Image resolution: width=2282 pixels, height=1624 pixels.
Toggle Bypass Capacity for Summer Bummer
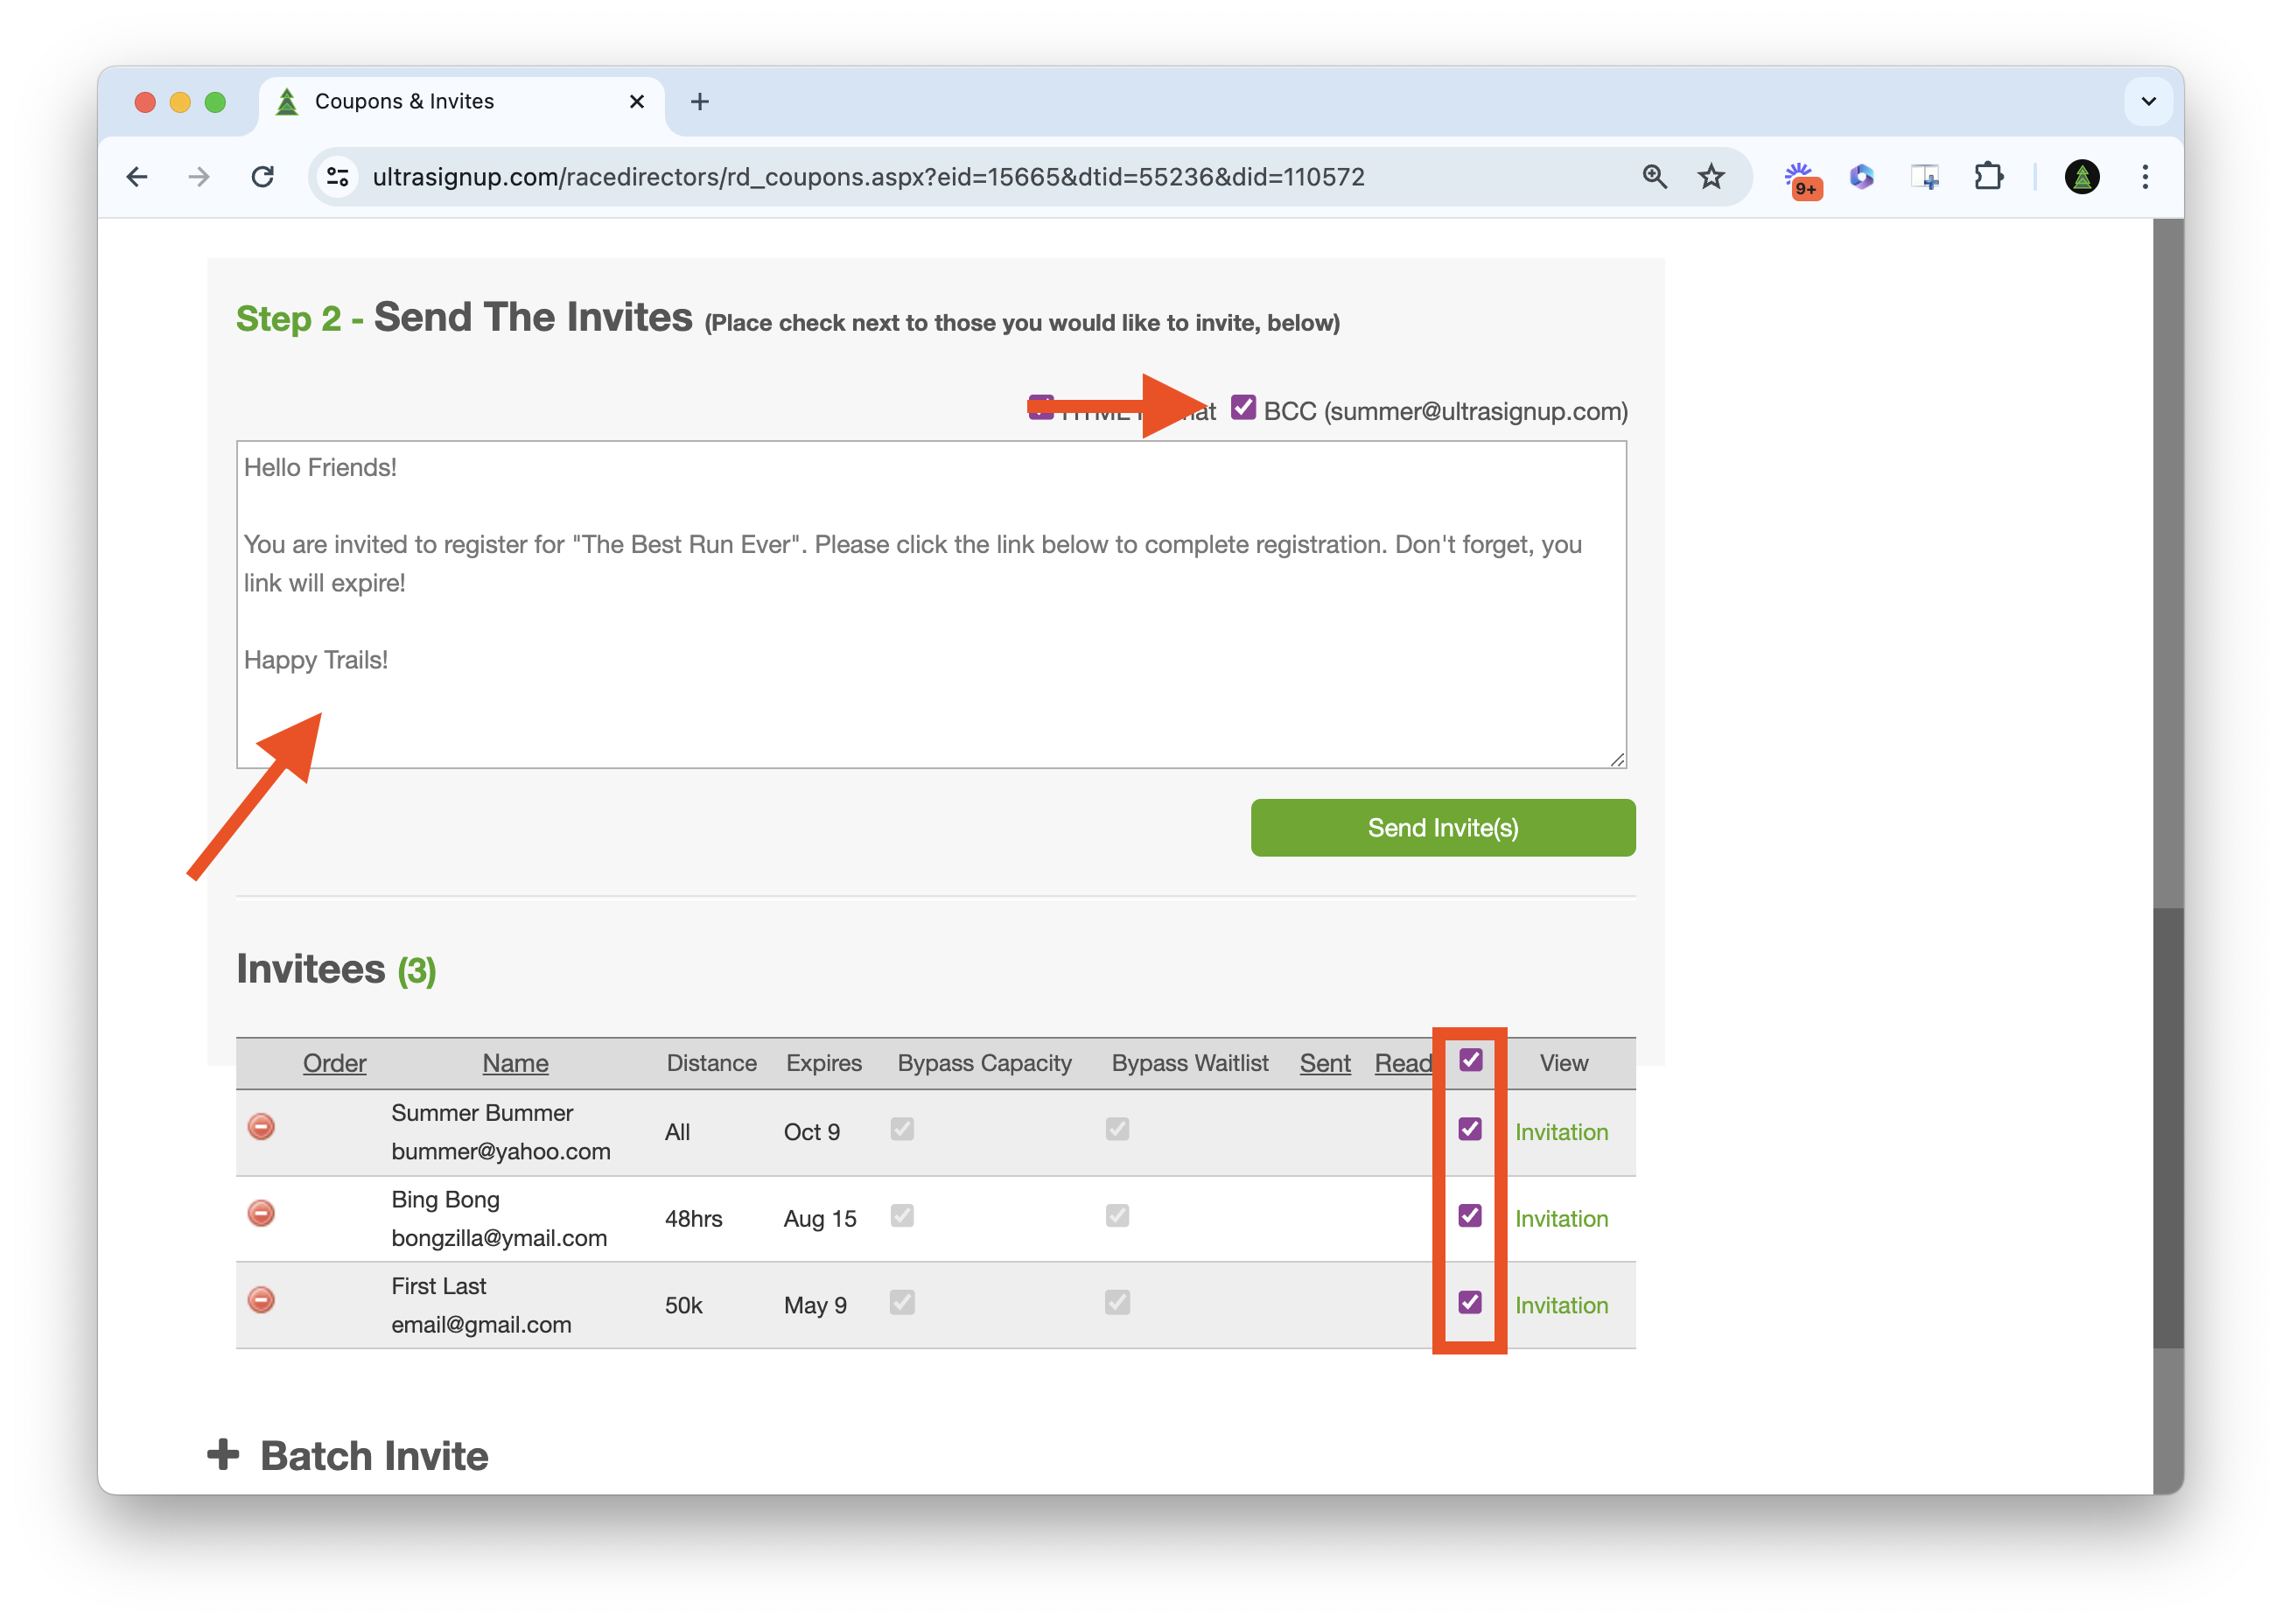902,1129
